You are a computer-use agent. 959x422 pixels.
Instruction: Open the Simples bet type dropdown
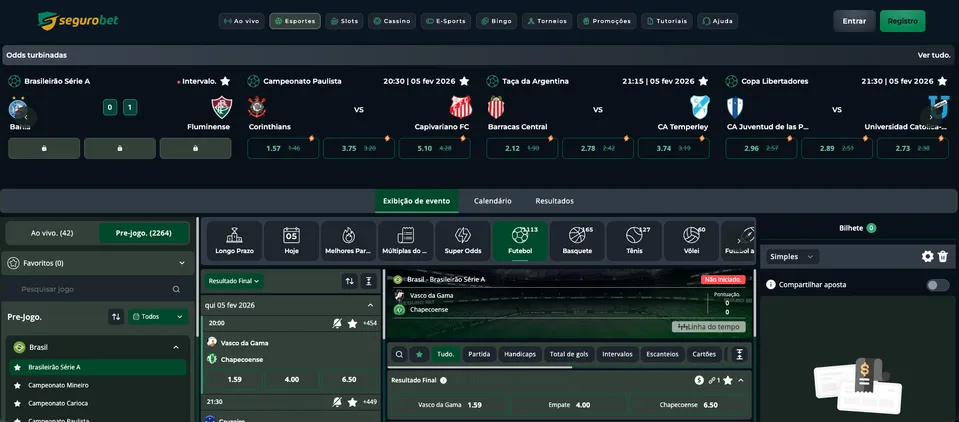click(x=793, y=257)
